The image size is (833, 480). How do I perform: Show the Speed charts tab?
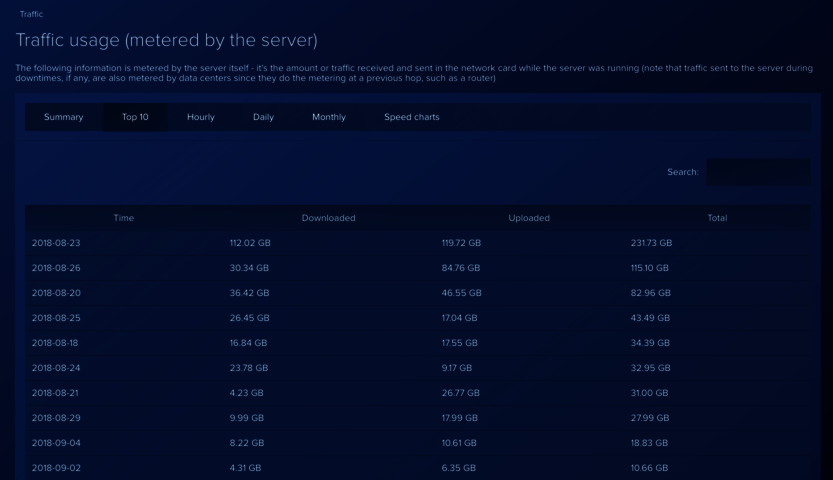tap(411, 117)
